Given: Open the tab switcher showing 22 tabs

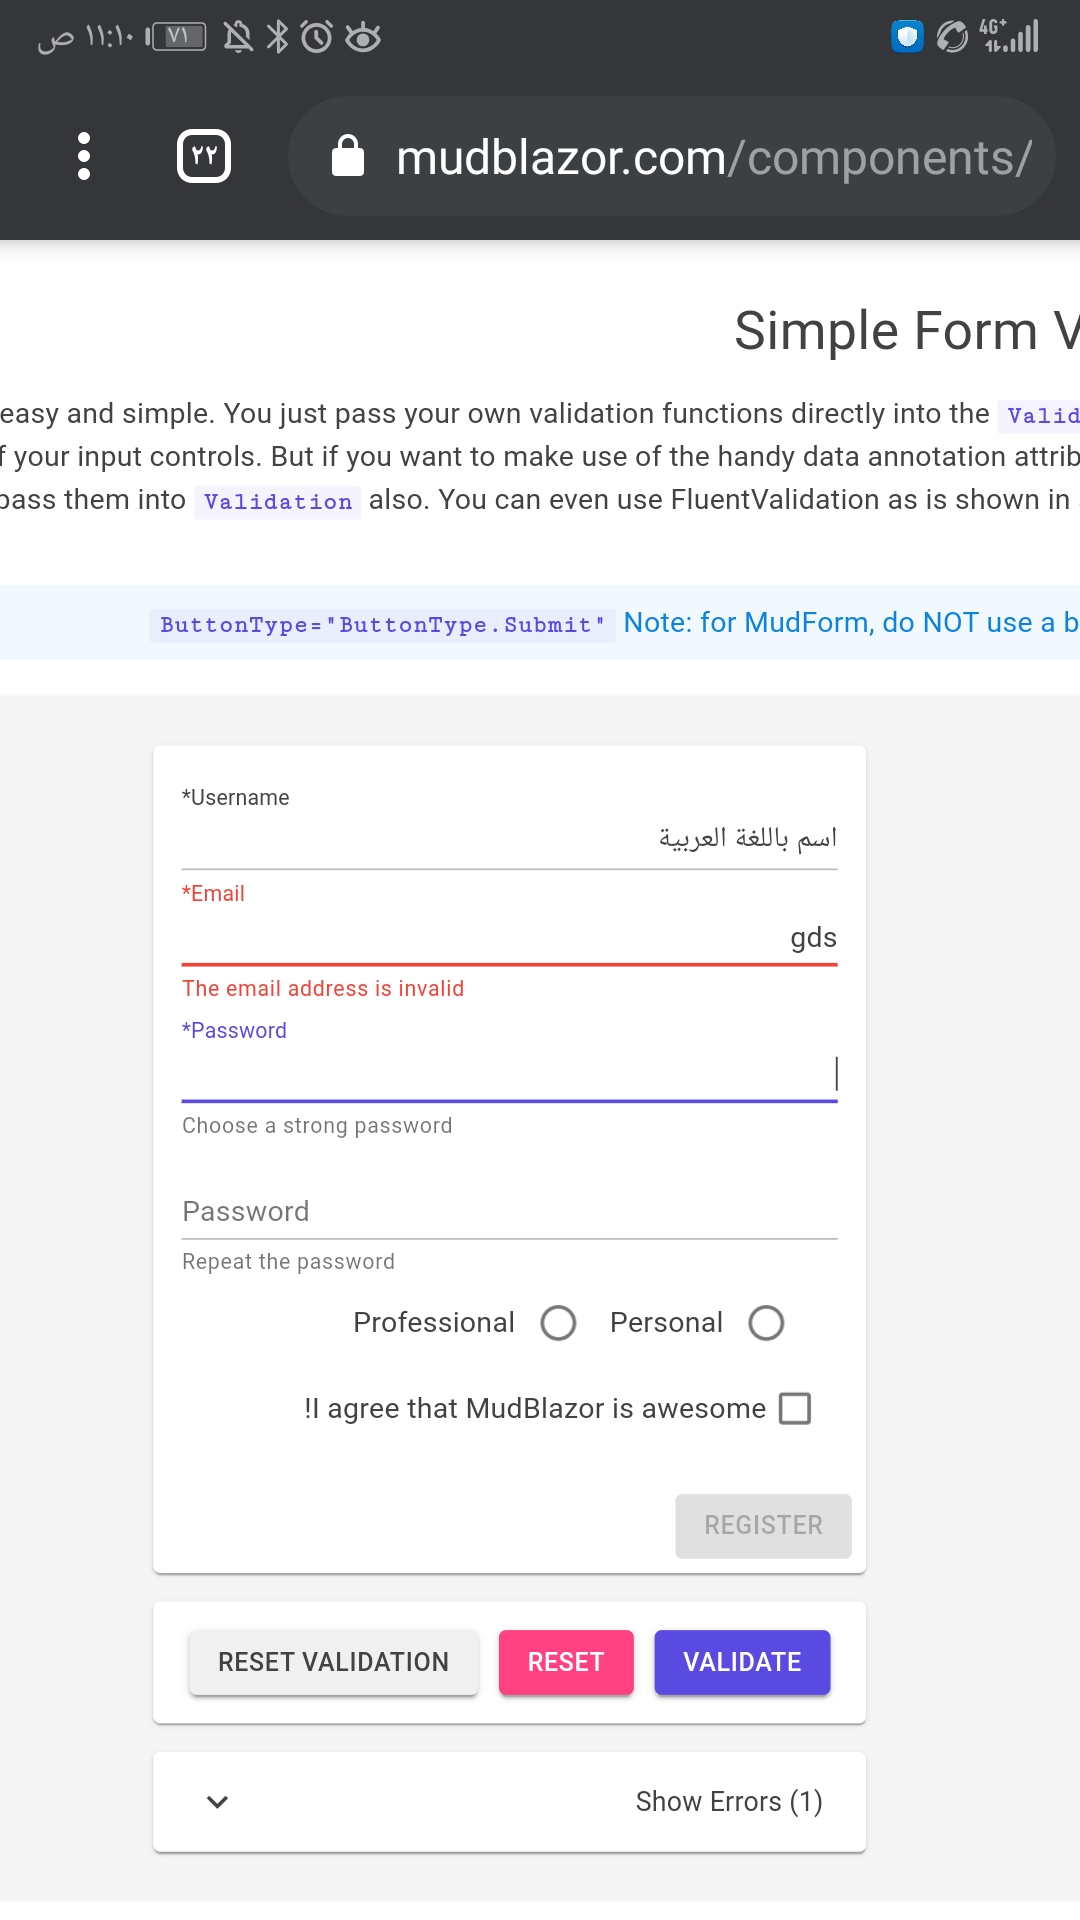Looking at the screenshot, I should [x=203, y=155].
